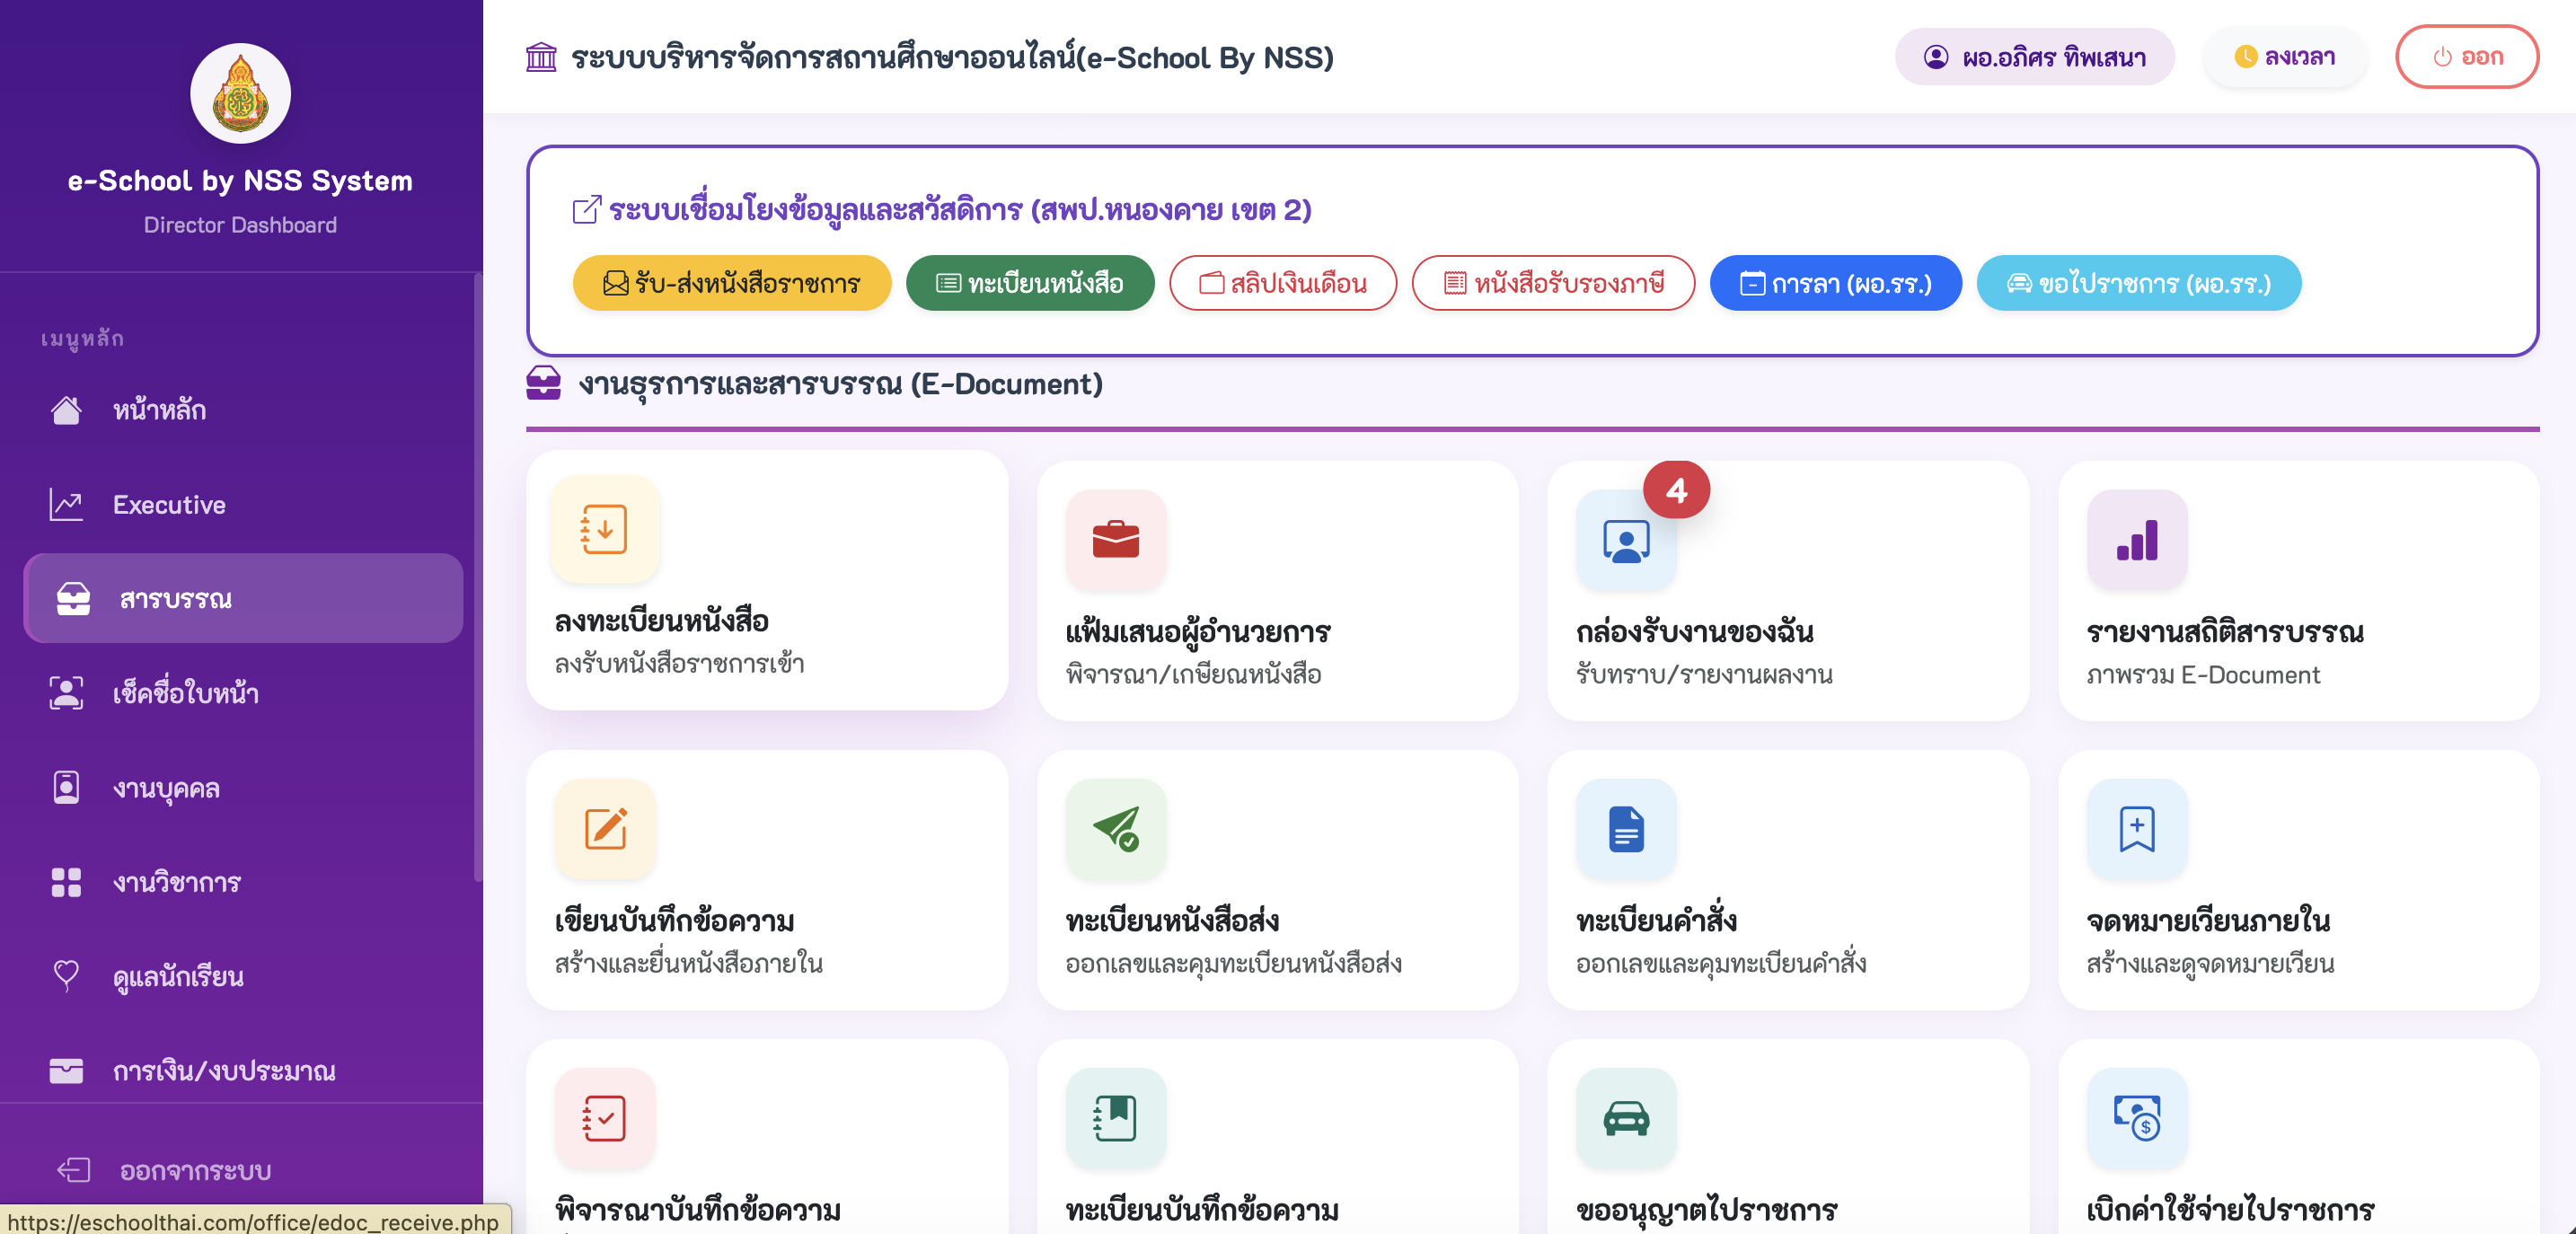Open หนังสือรับรองภาษี button
This screenshot has height=1234, width=2576.
click(1553, 283)
